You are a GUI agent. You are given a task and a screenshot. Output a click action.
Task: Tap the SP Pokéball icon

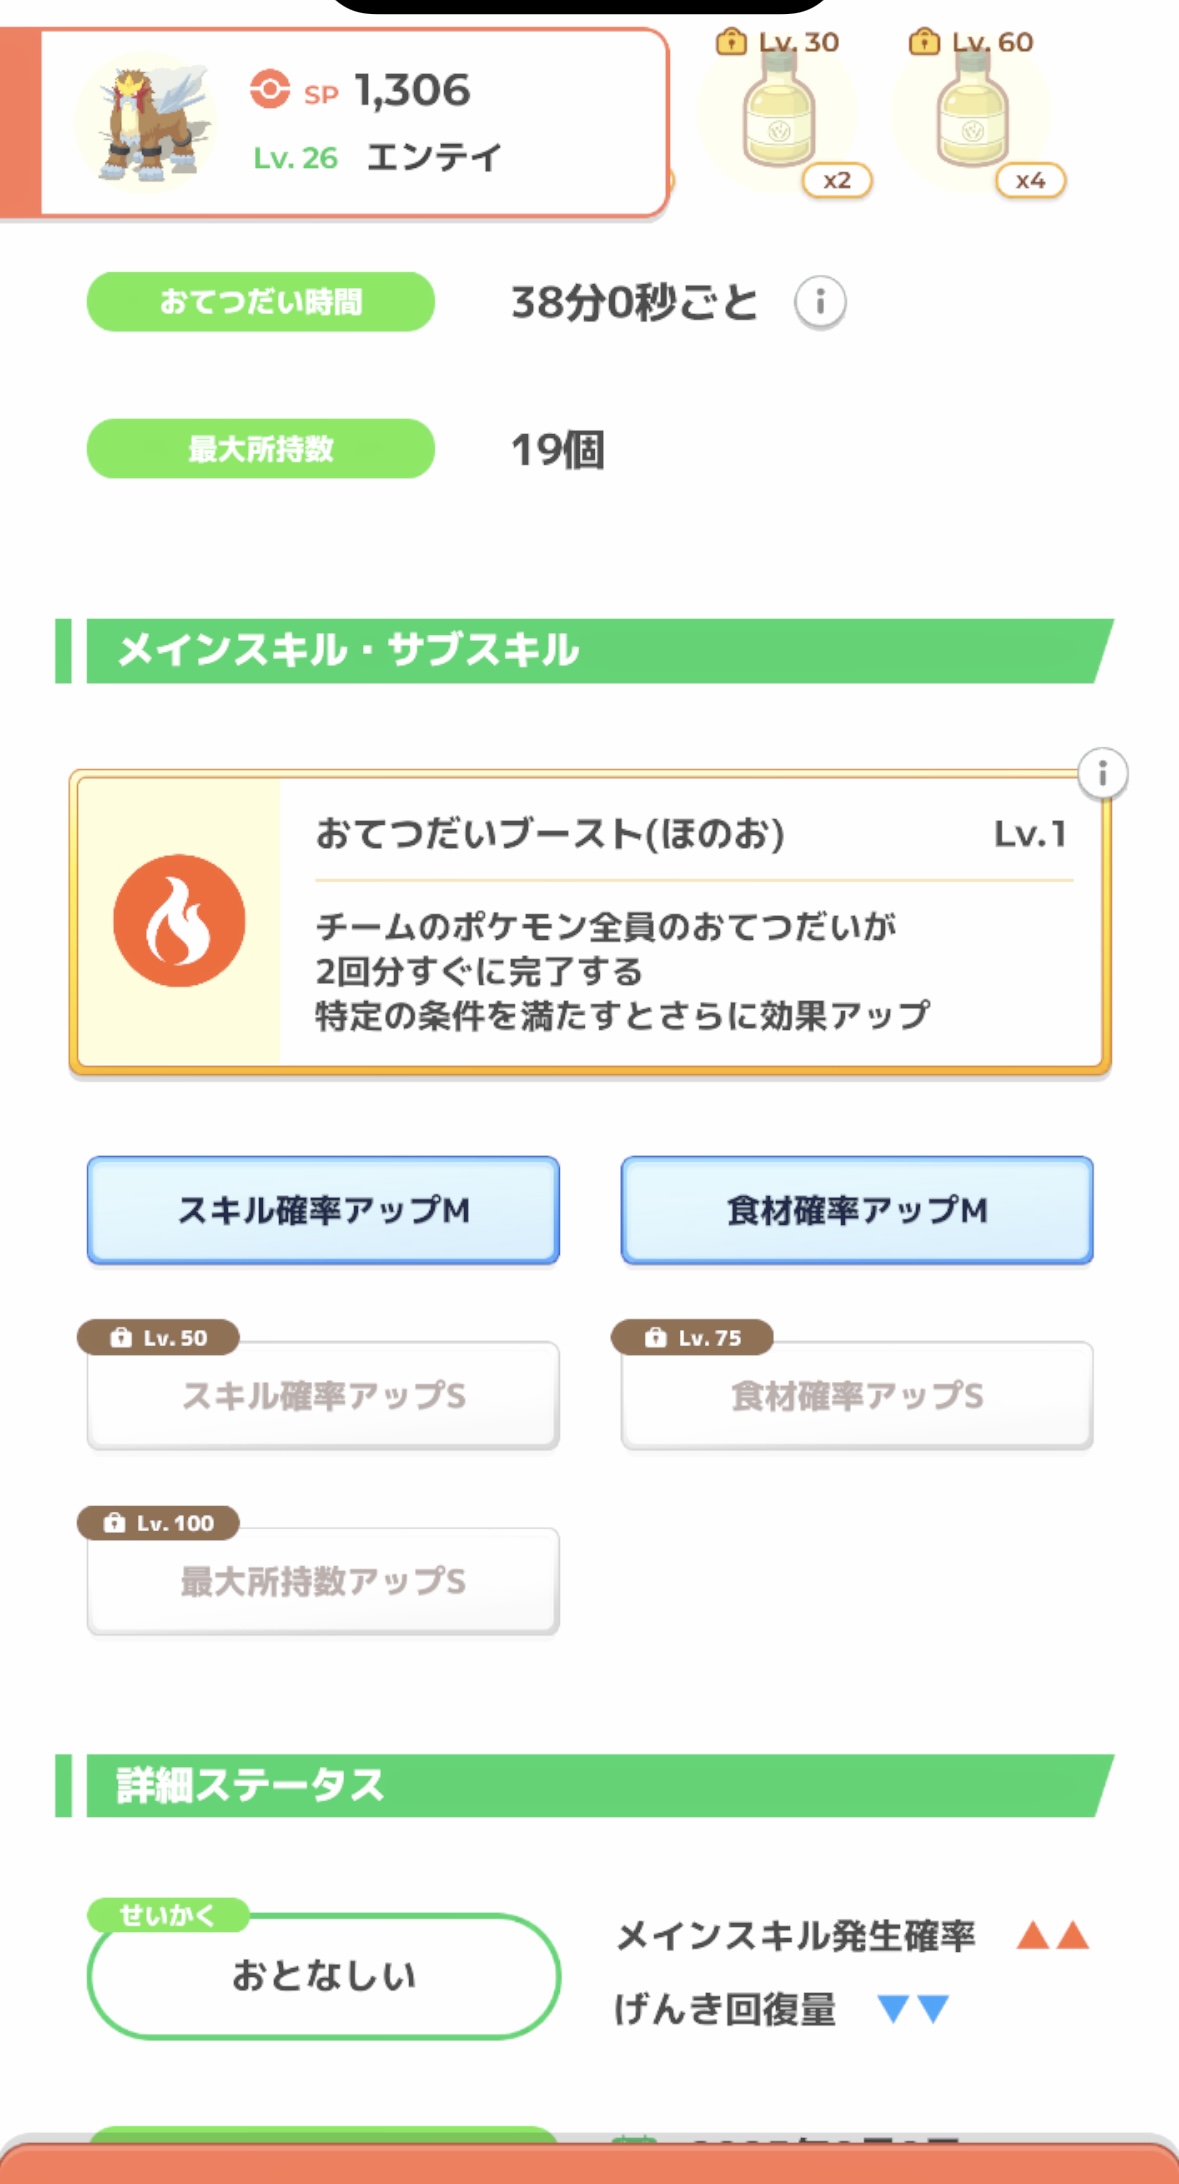pos(270,89)
